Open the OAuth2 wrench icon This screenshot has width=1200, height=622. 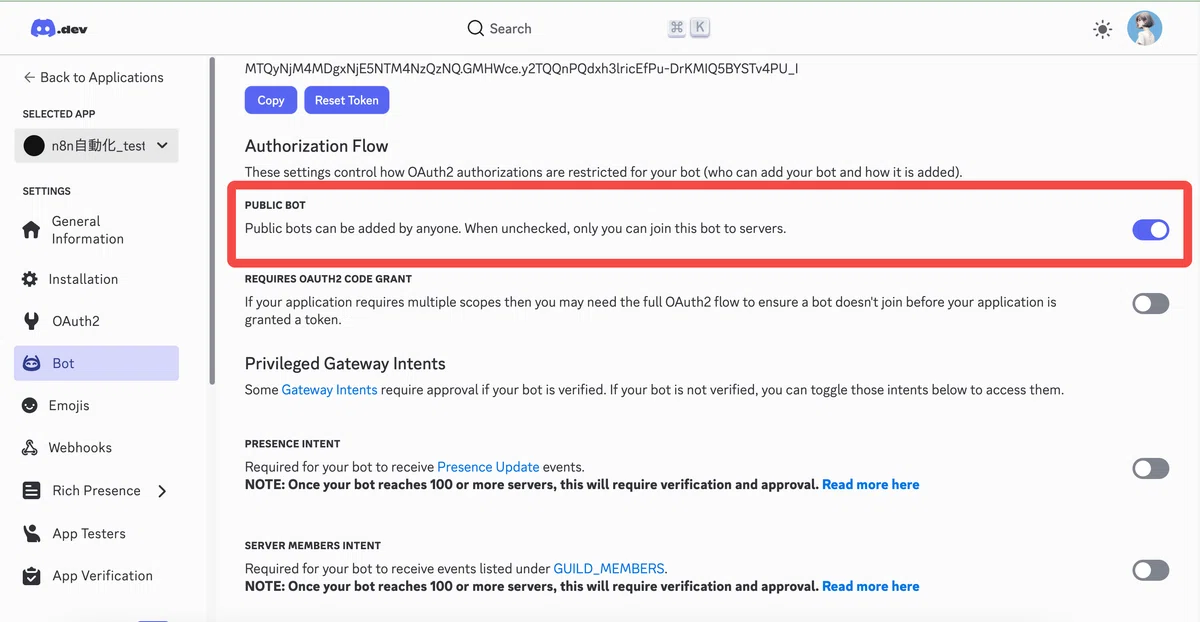32,321
